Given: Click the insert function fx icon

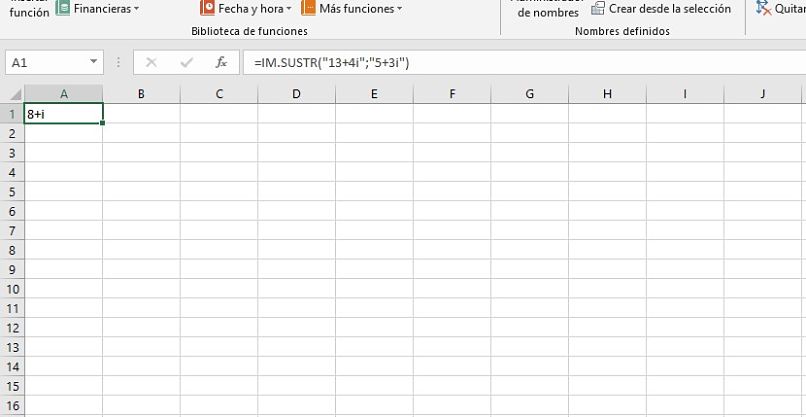Looking at the screenshot, I should [221, 62].
